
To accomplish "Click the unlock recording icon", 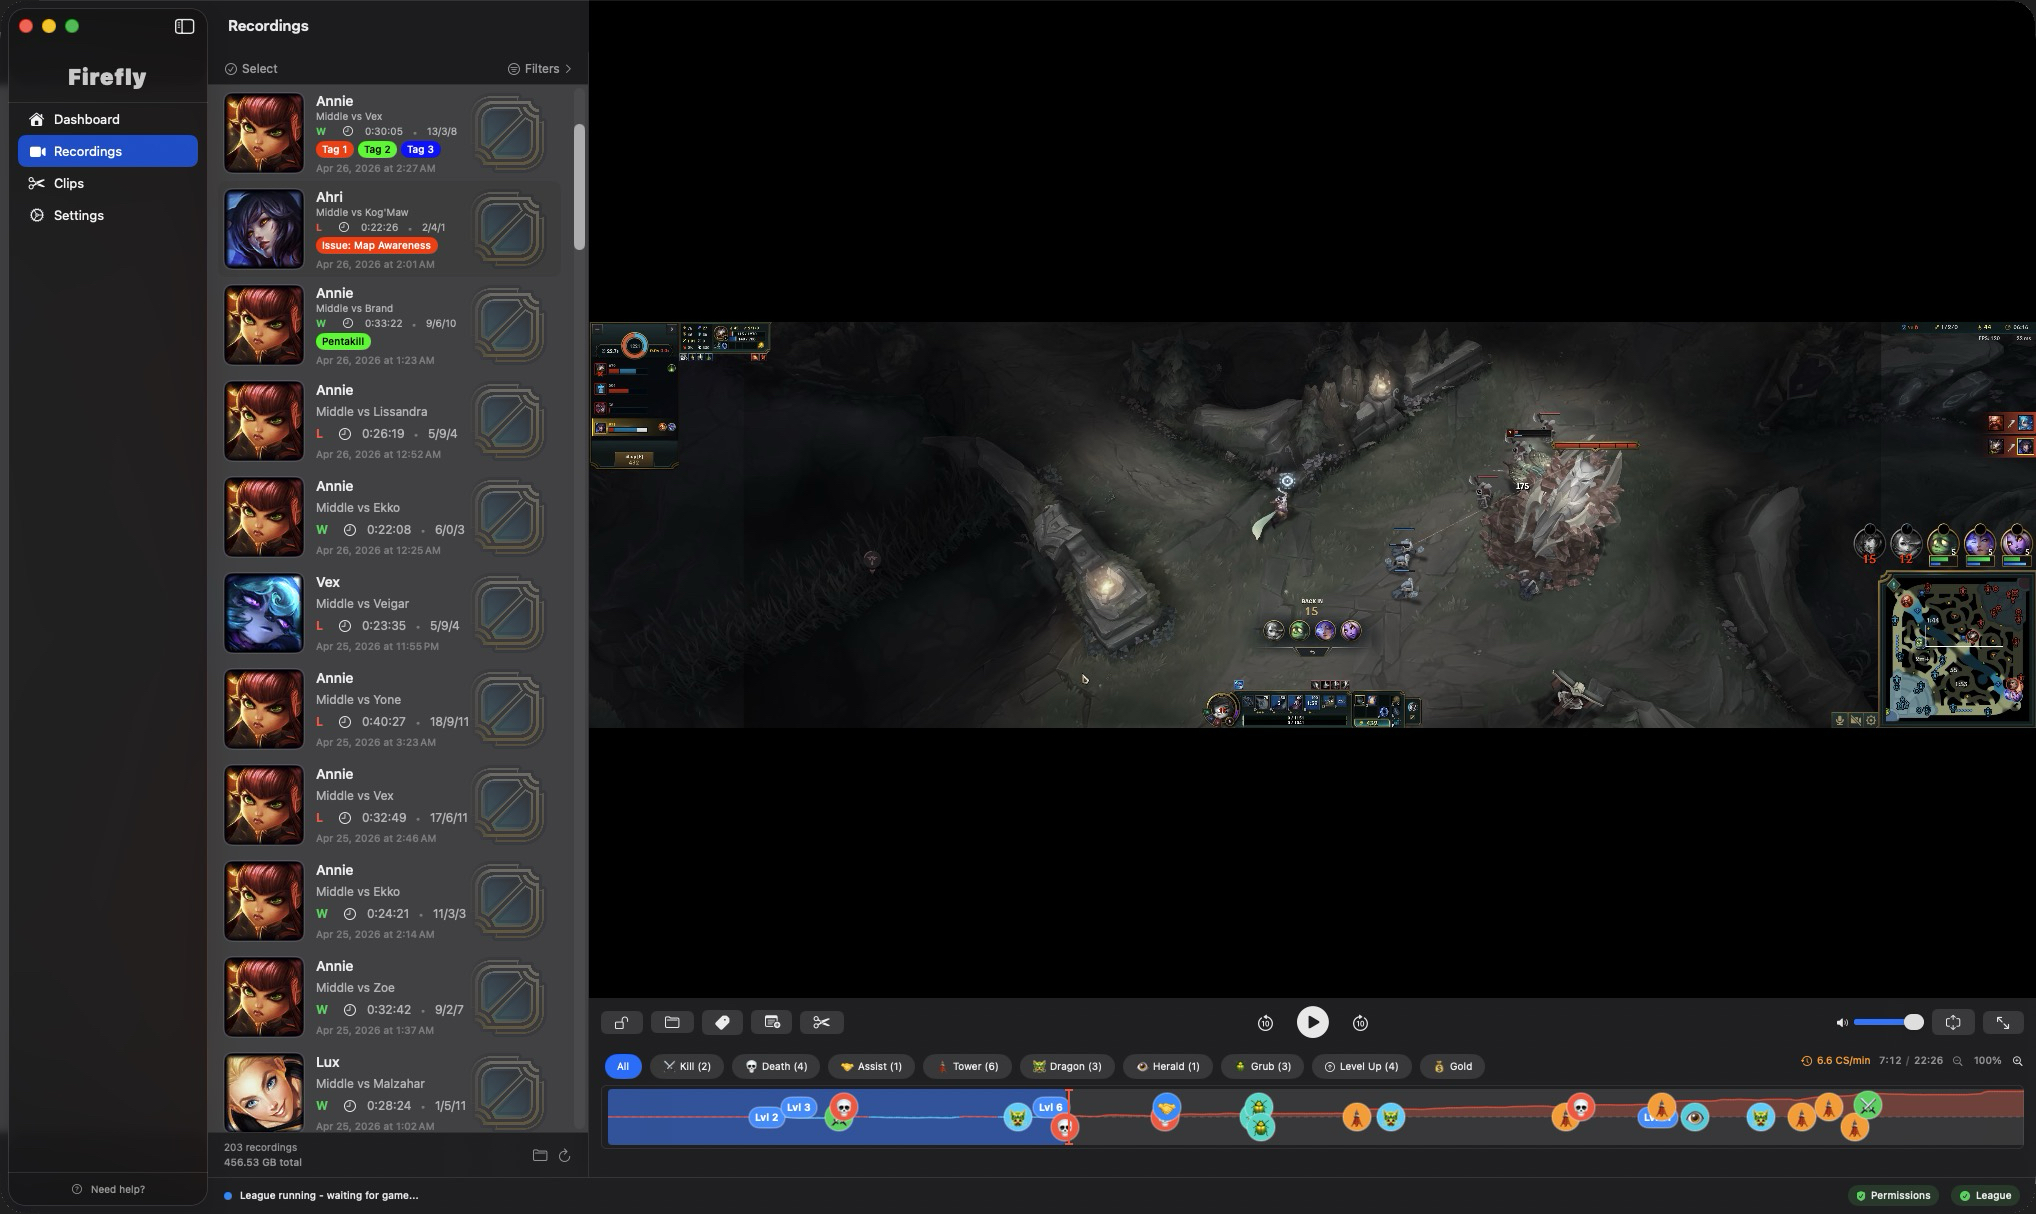I will pos(622,1022).
